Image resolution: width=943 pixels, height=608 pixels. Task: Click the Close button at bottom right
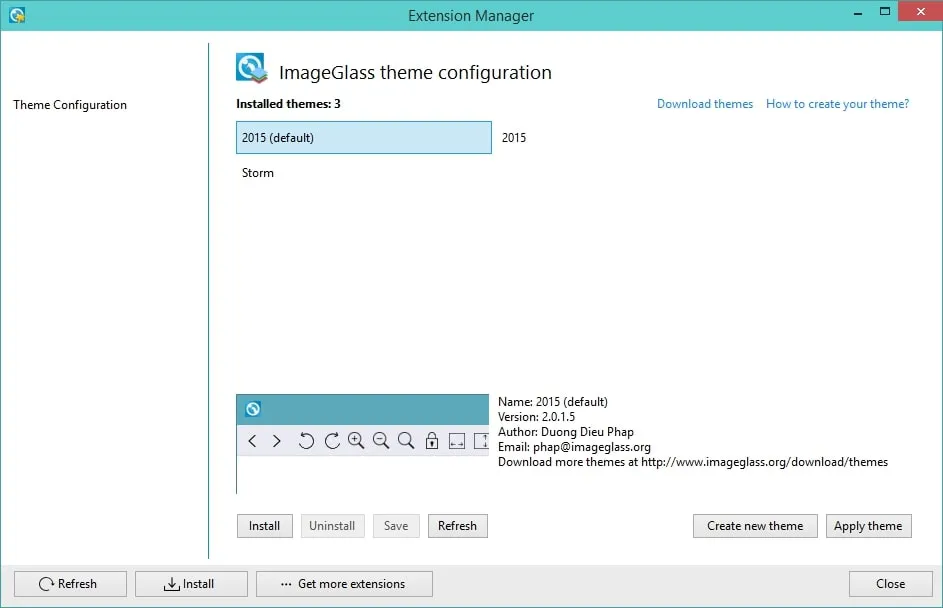[x=891, y=584]
